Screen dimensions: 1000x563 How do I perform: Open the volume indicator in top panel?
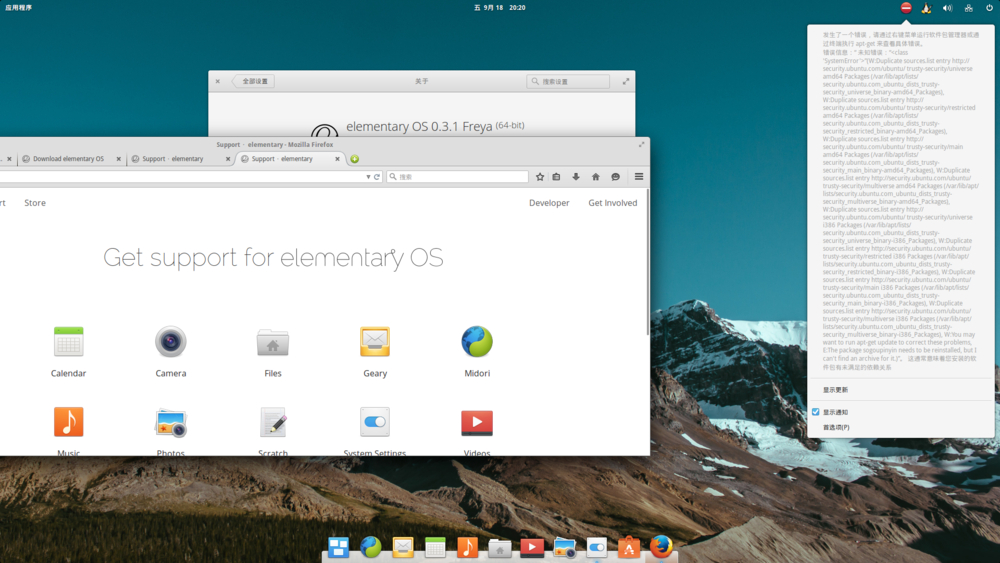tap(948, 8)
